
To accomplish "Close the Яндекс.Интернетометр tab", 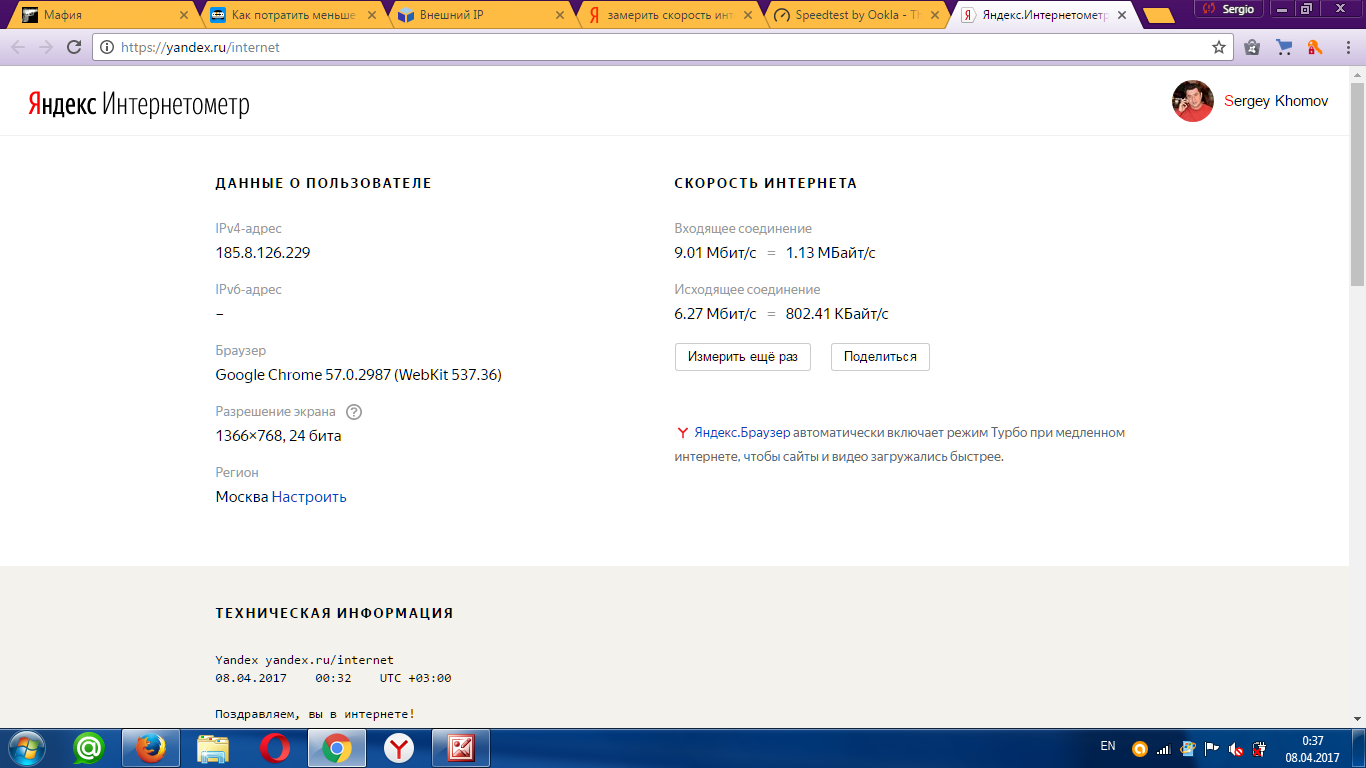I will [1121, 15].
